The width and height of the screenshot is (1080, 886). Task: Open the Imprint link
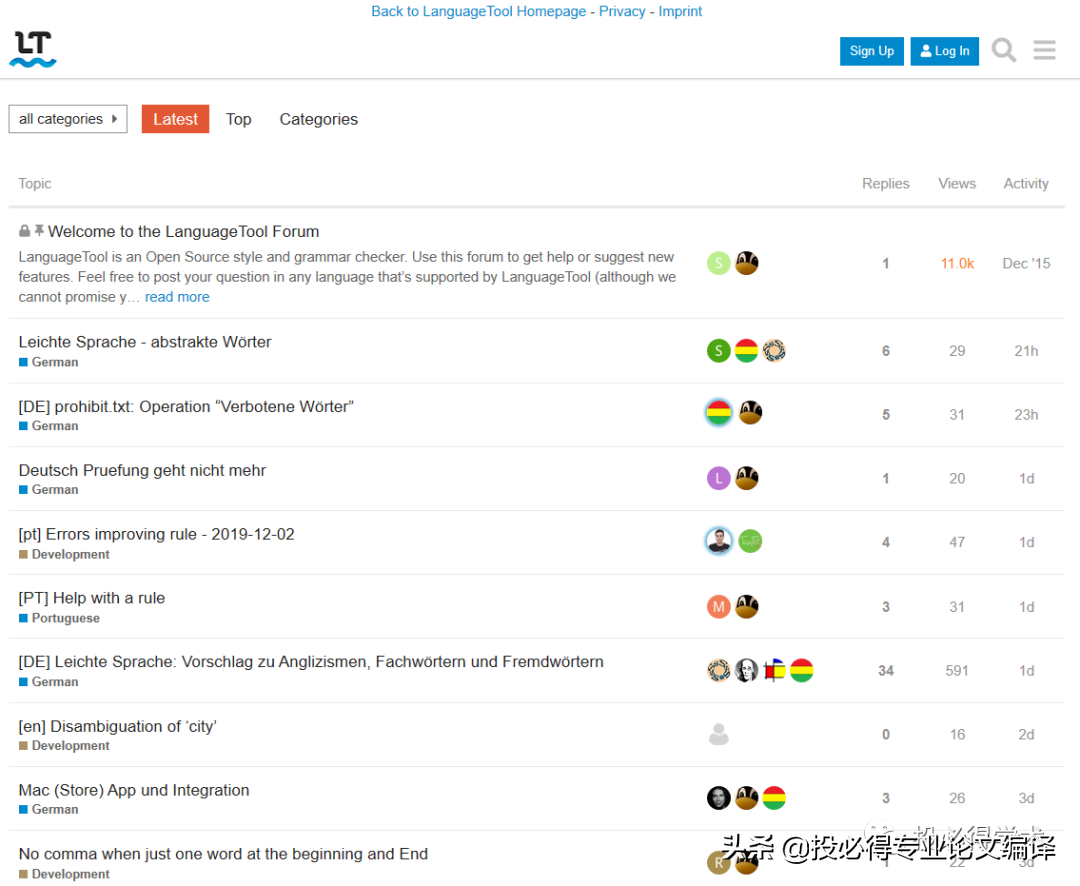[x=680, y=11]
